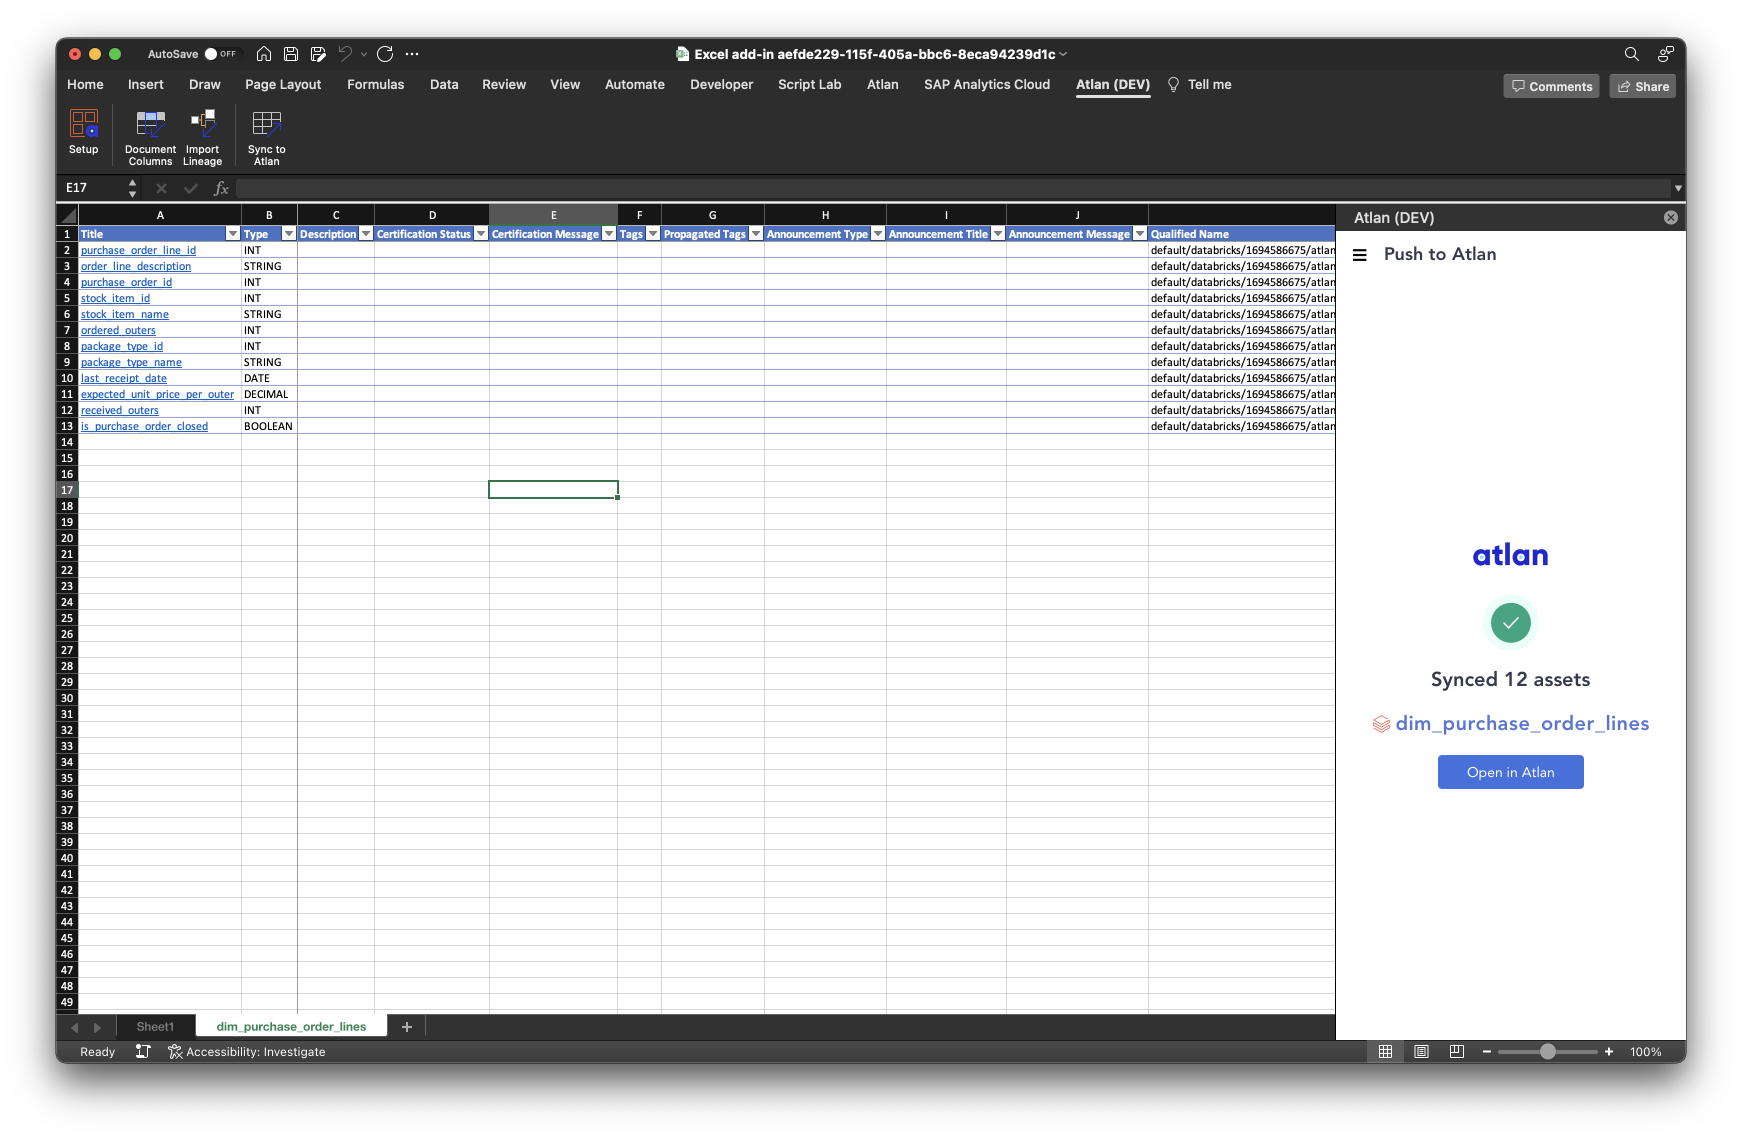The width and height of the screenshot is (1742, 1137).
Task: Add a new sheet with the plus button
Action: click(407, 1027)
